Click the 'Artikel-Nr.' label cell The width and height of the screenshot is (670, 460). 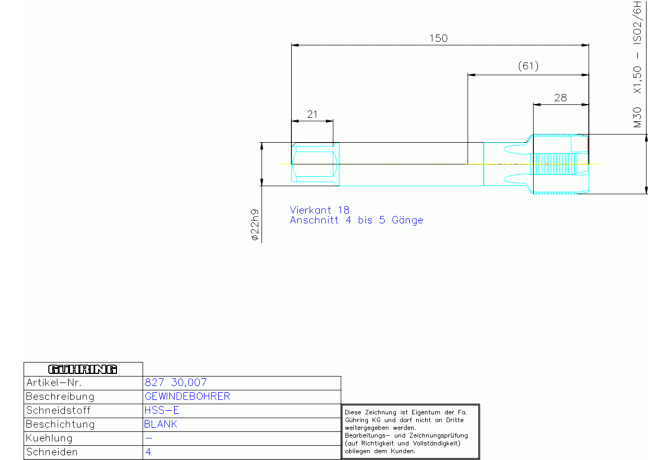coord(83,383)
